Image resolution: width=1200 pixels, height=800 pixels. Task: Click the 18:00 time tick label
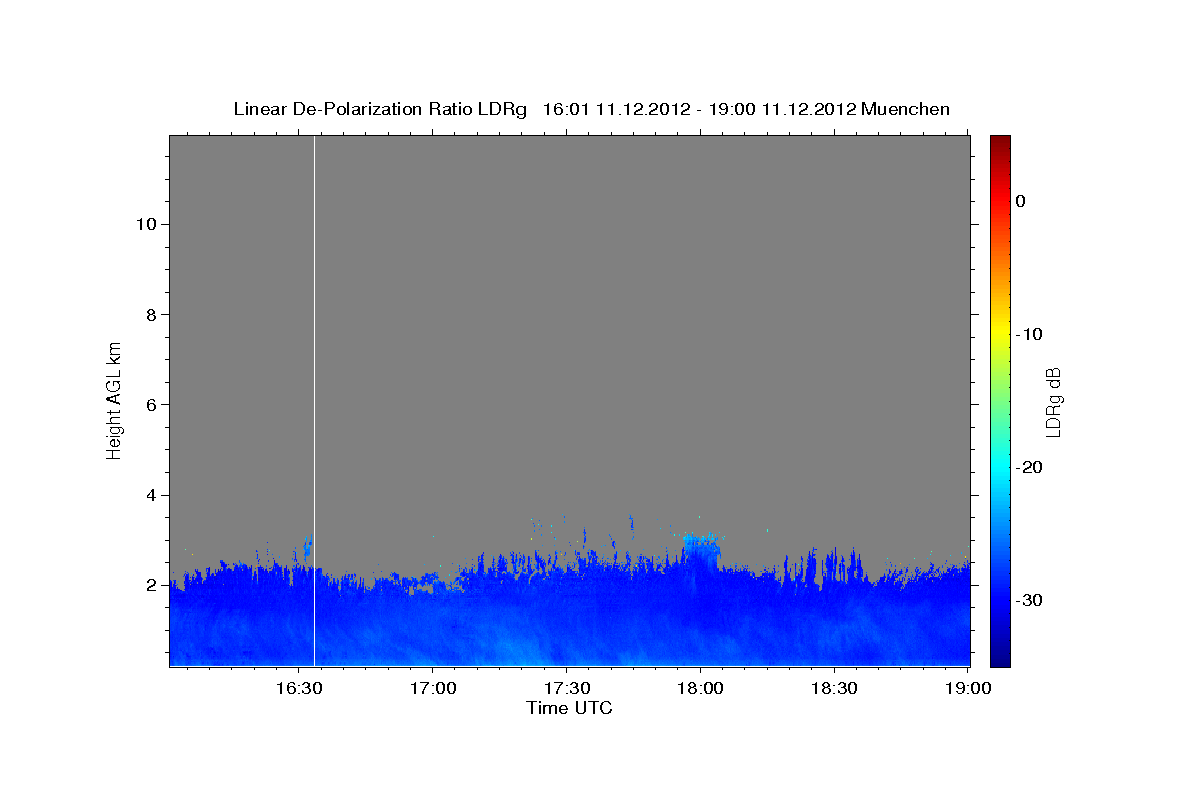pos(700,689)
